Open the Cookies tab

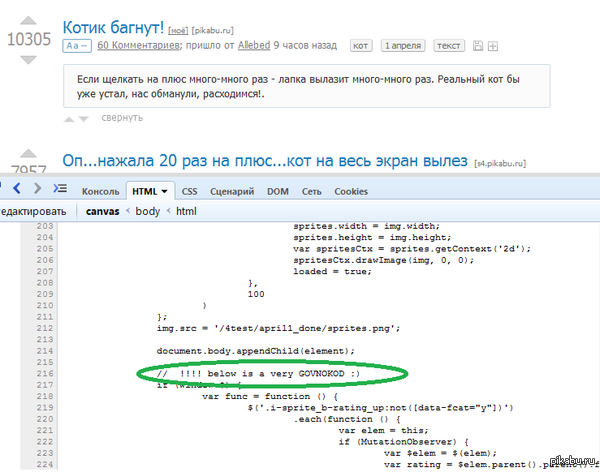pos(351,190)
